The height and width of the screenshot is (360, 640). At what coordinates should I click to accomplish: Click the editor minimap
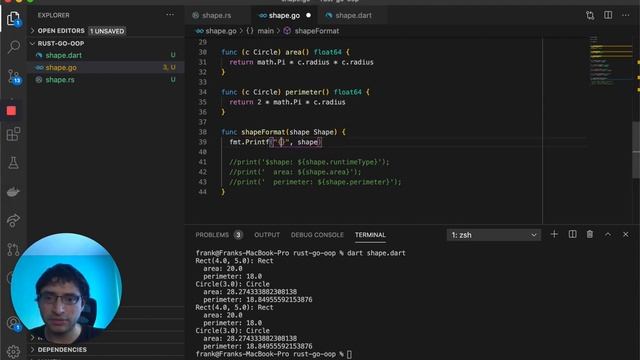click(610, 61)
